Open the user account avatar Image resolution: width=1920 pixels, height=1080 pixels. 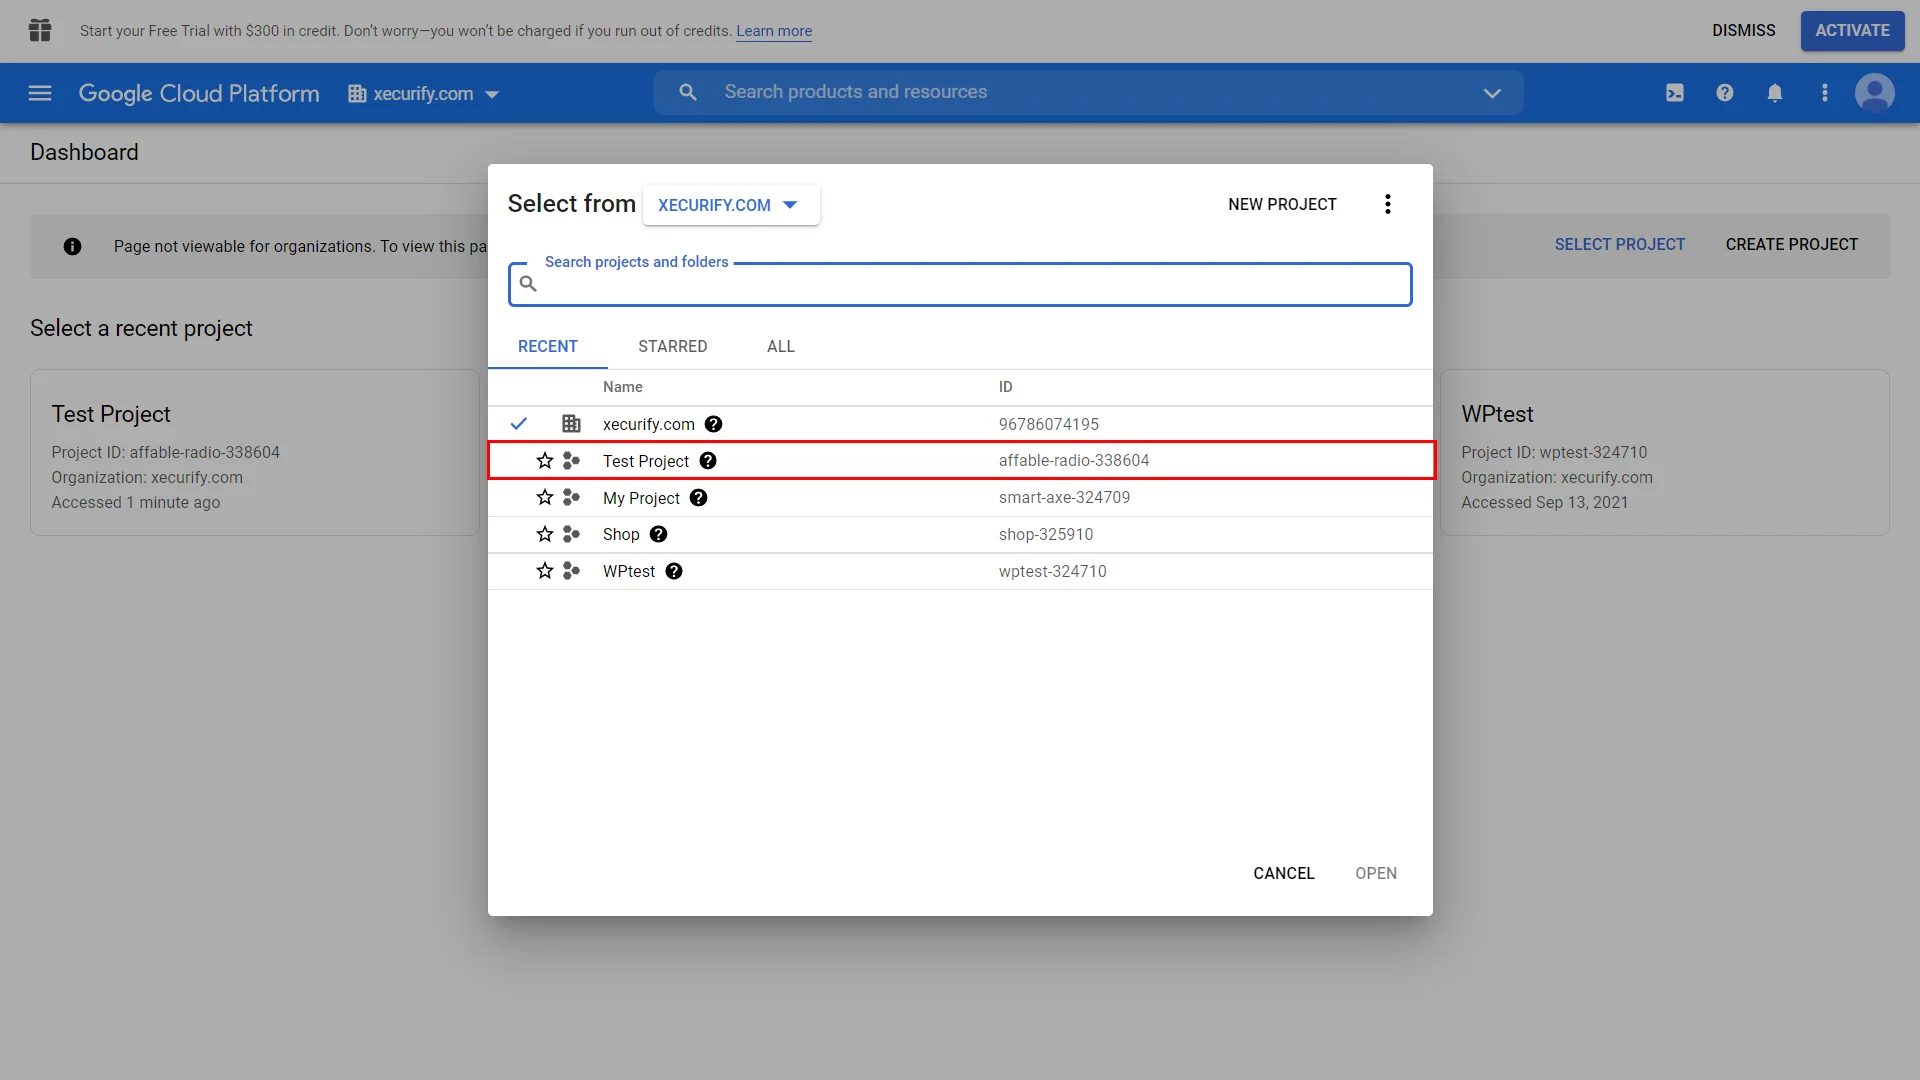tap(1875, 93)
